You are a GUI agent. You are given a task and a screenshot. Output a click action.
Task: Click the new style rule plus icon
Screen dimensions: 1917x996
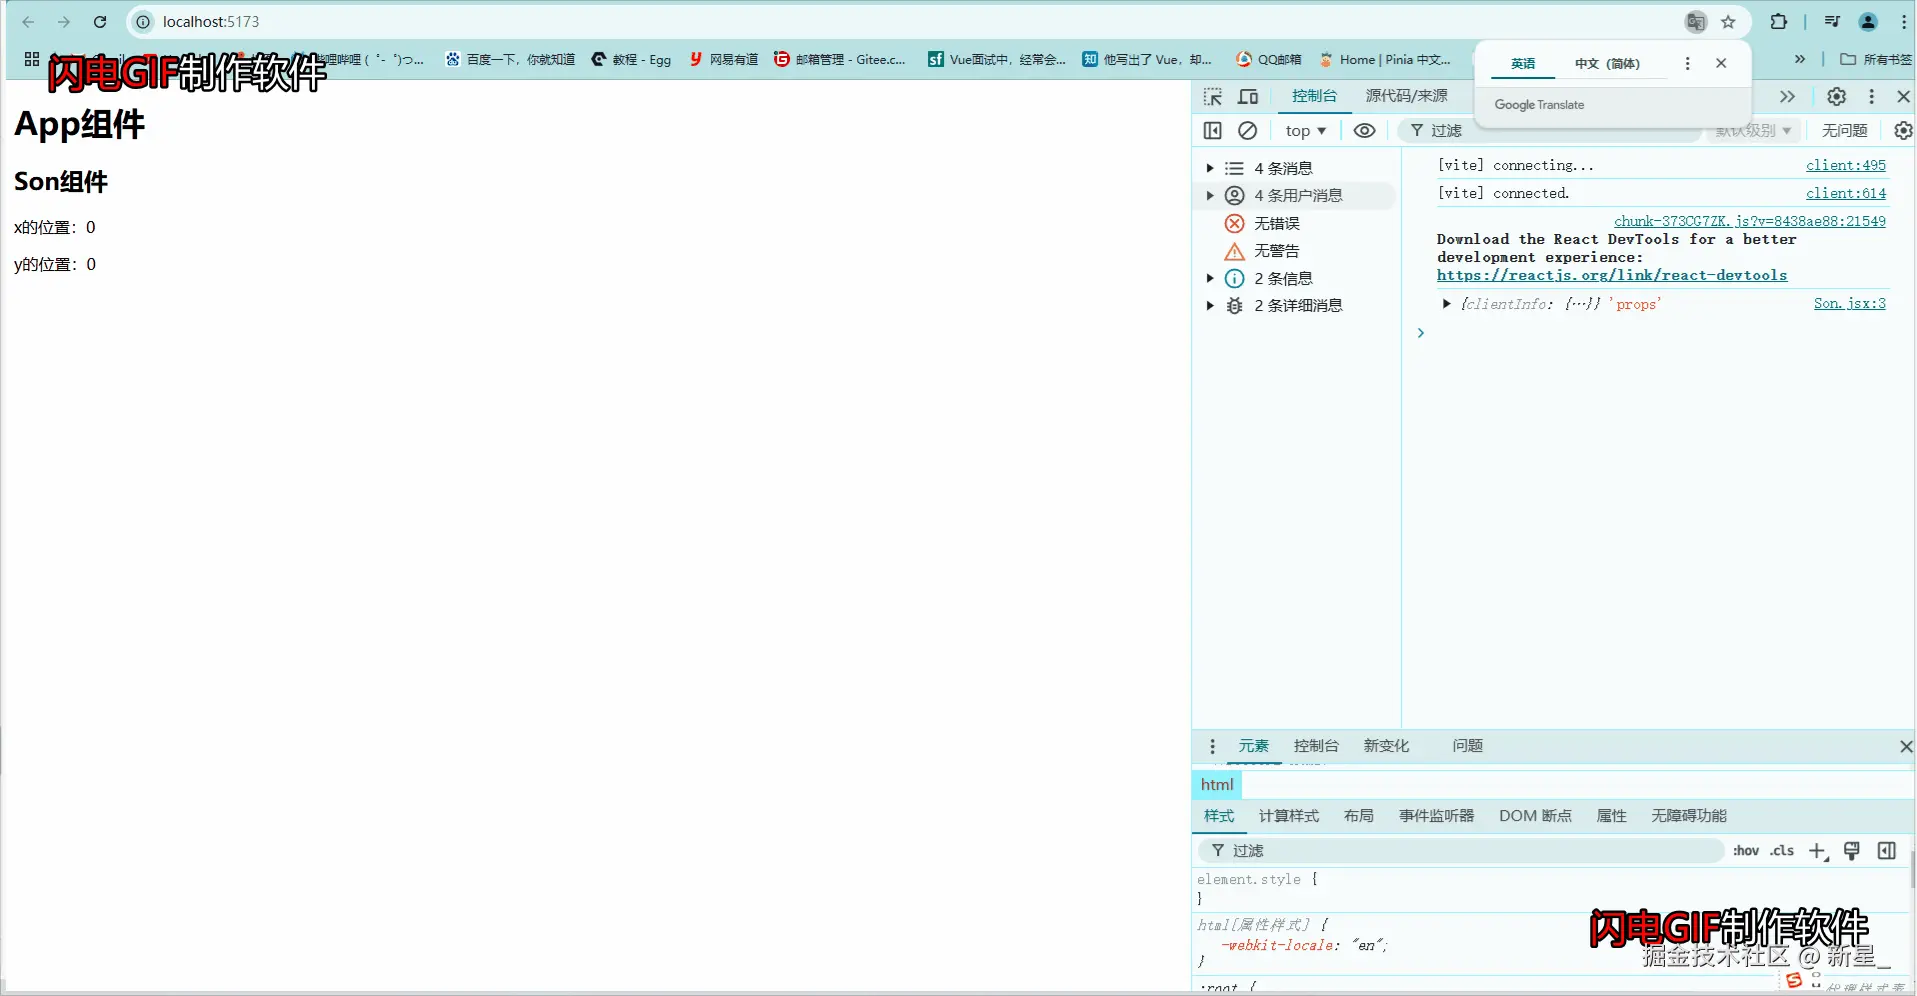click(1817, 850)
